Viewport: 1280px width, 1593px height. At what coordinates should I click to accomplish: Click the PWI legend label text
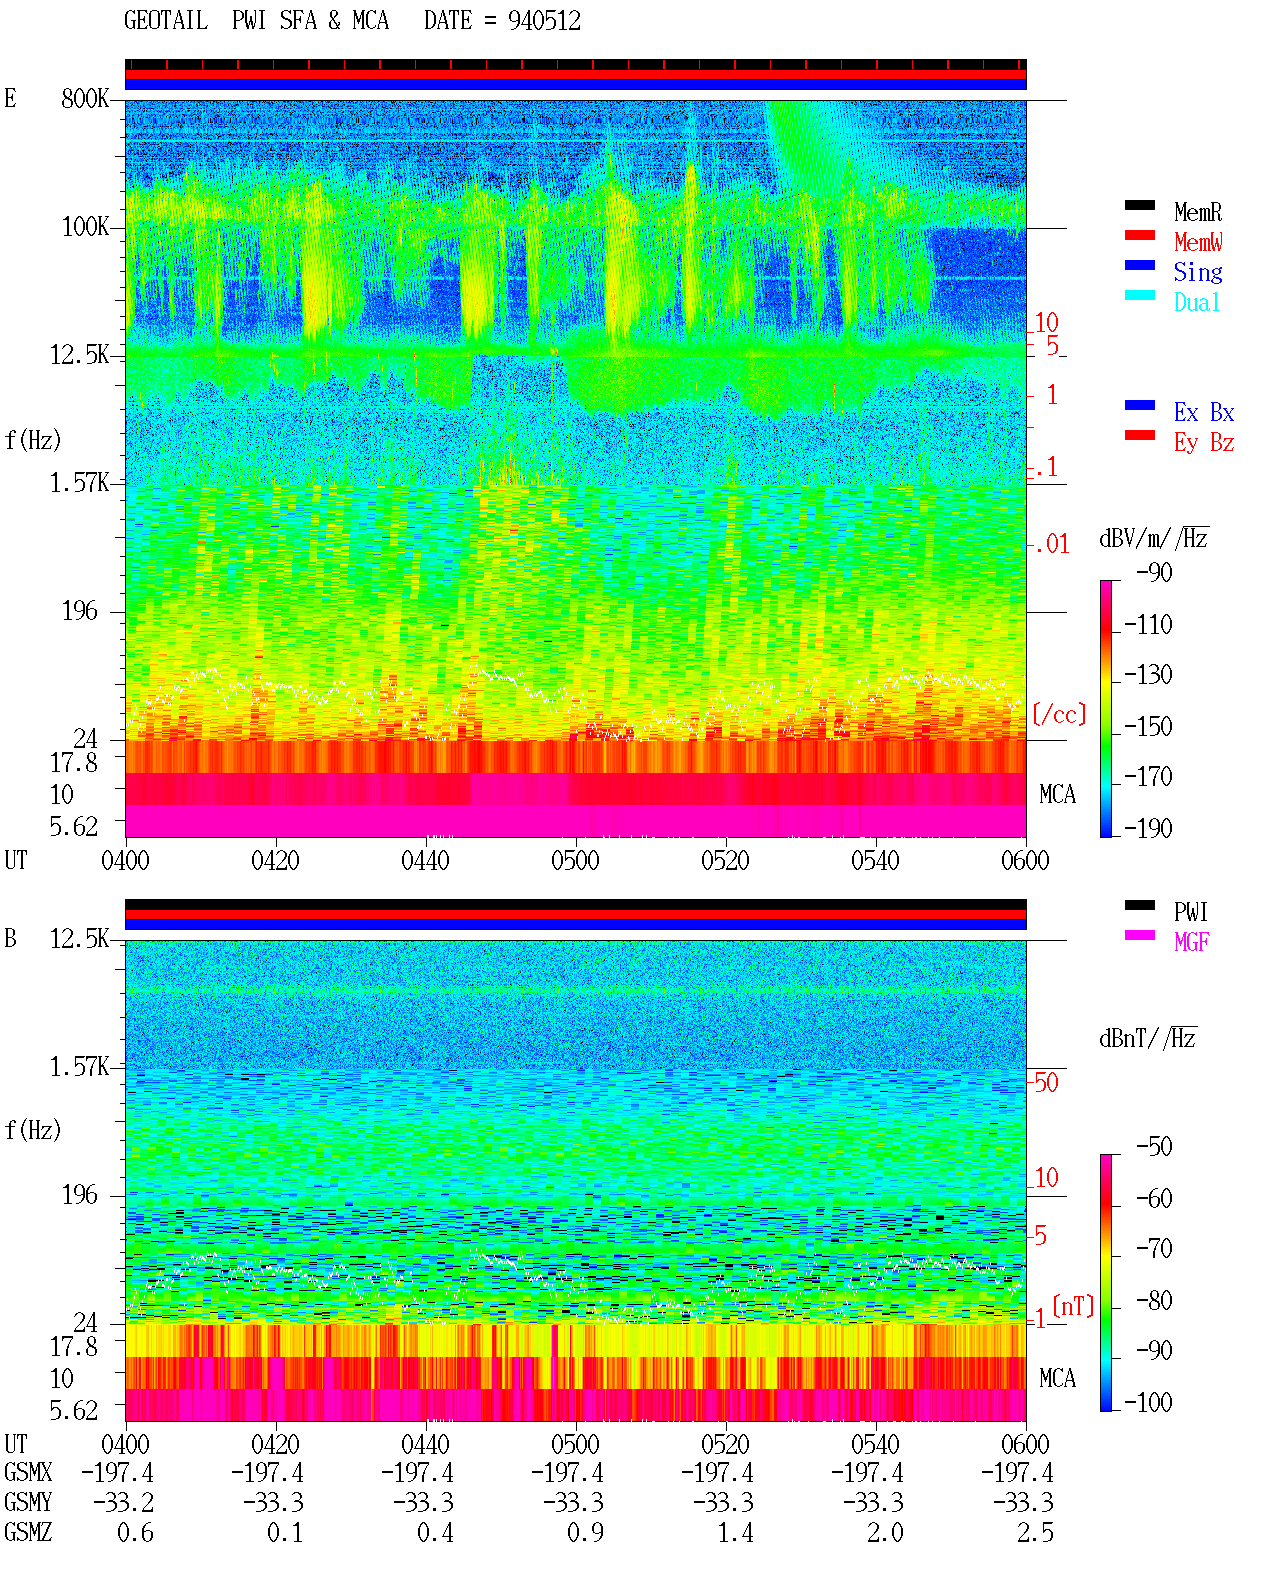[1191, 912]
